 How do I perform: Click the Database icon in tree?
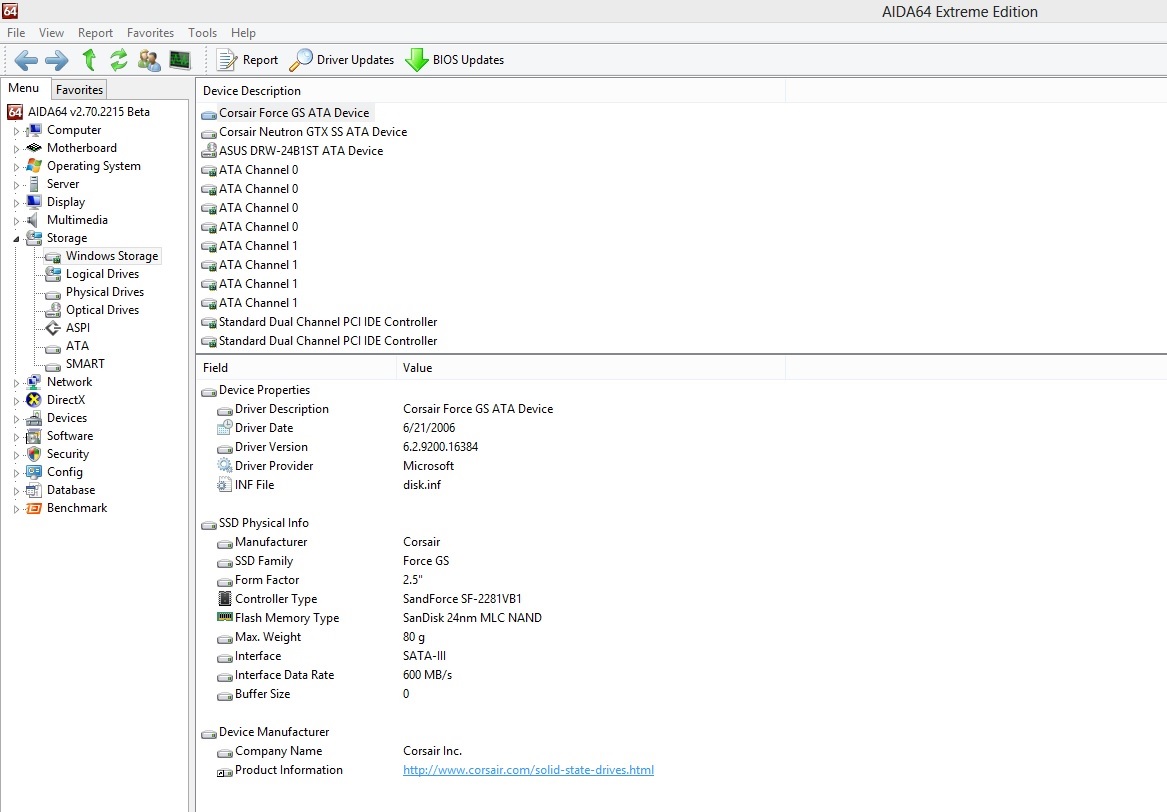pyautogui.click(x=33, y=490)
